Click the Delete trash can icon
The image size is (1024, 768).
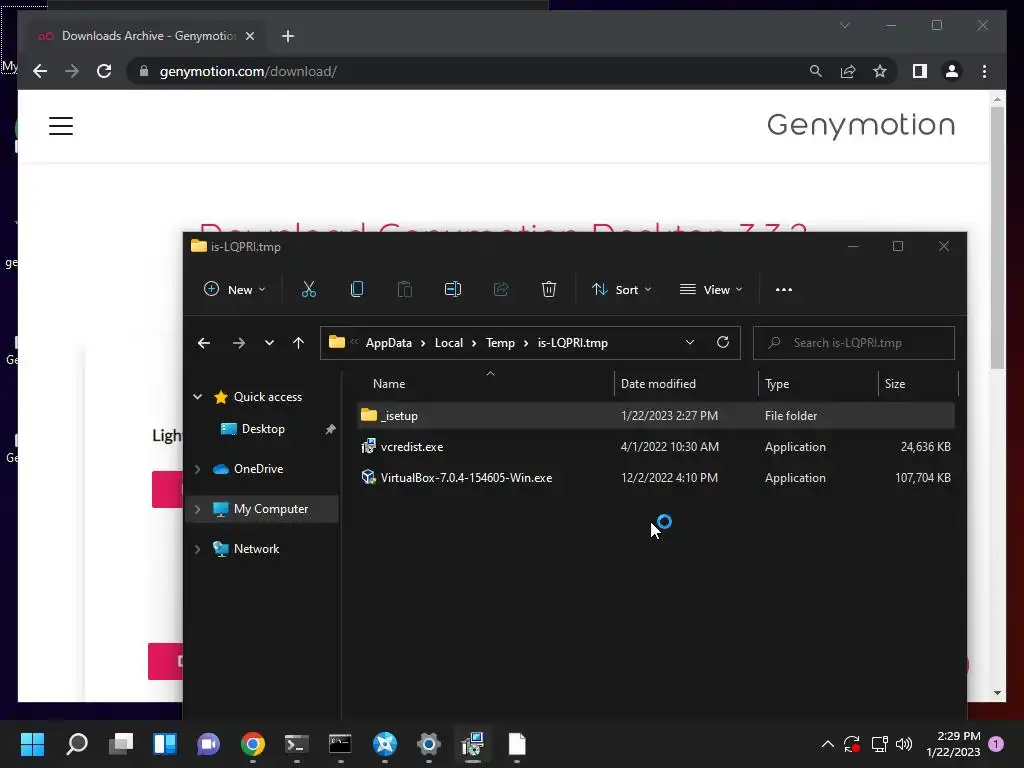click(549, 289)
